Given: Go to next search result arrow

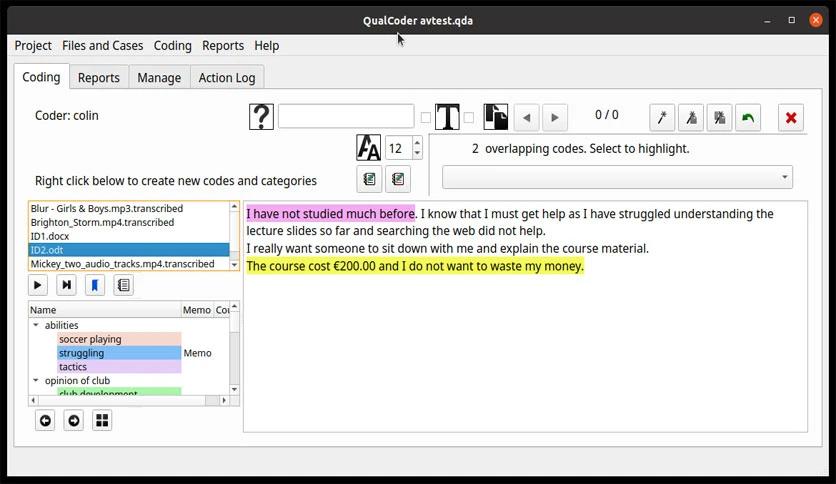Looking at the screenshot, I should tap(554, 117).
